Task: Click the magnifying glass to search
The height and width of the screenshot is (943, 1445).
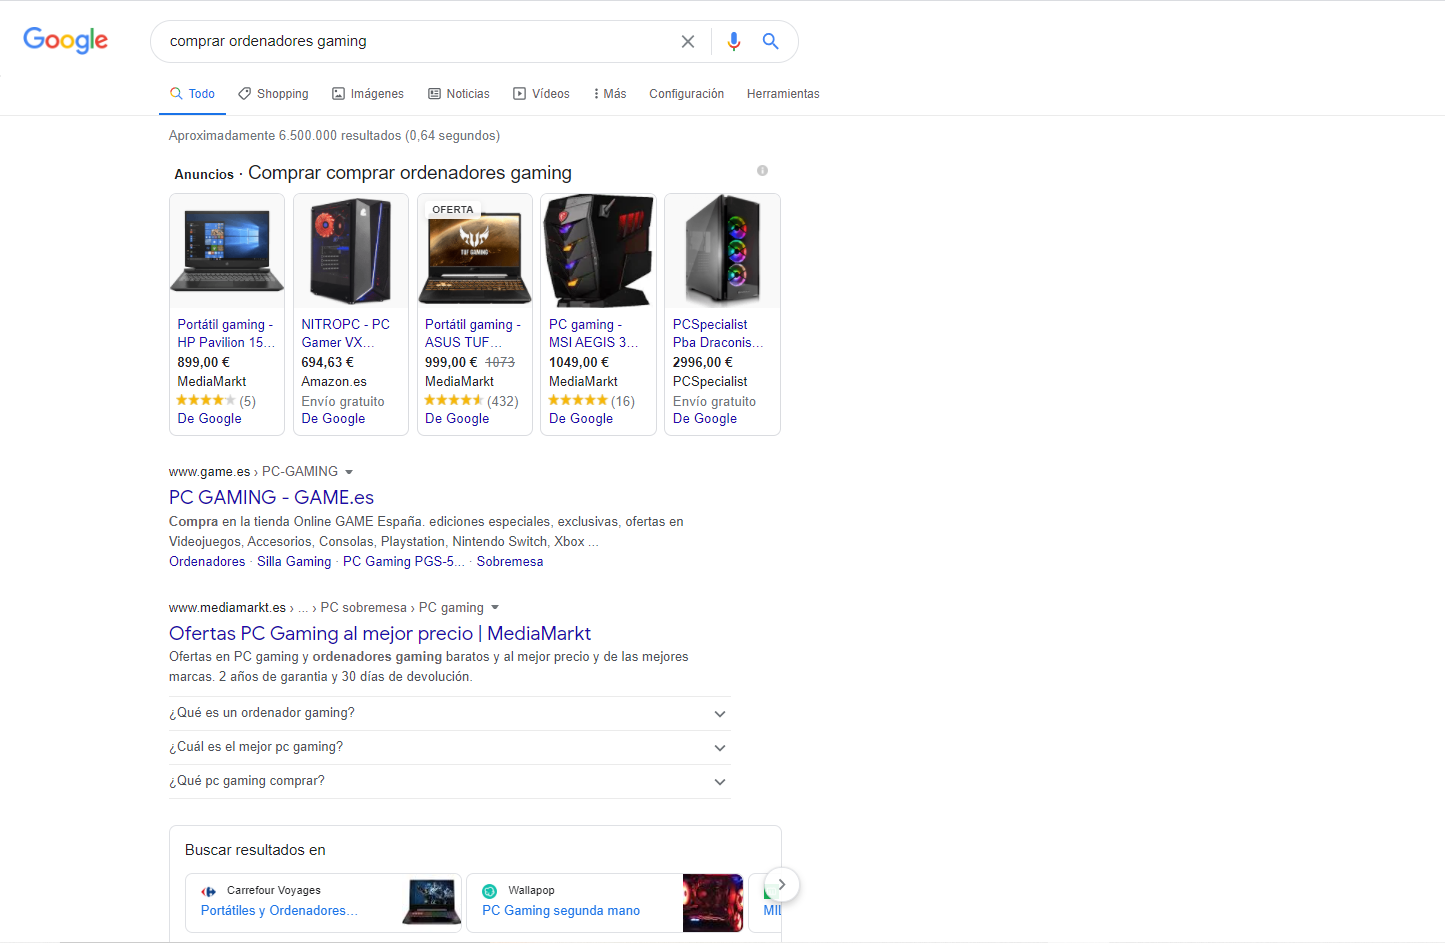Action: click(x=770, y=41)
